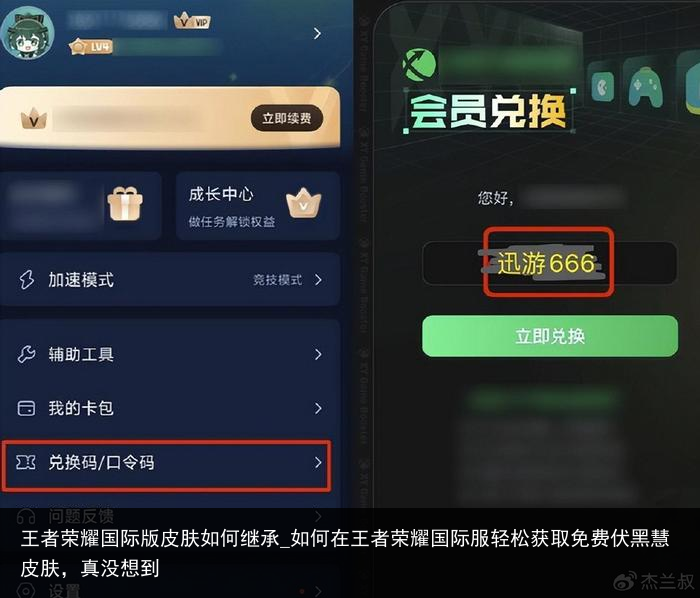Click the lightning icon beside 加速模式
700x598 pixels.
click(26, 280)
